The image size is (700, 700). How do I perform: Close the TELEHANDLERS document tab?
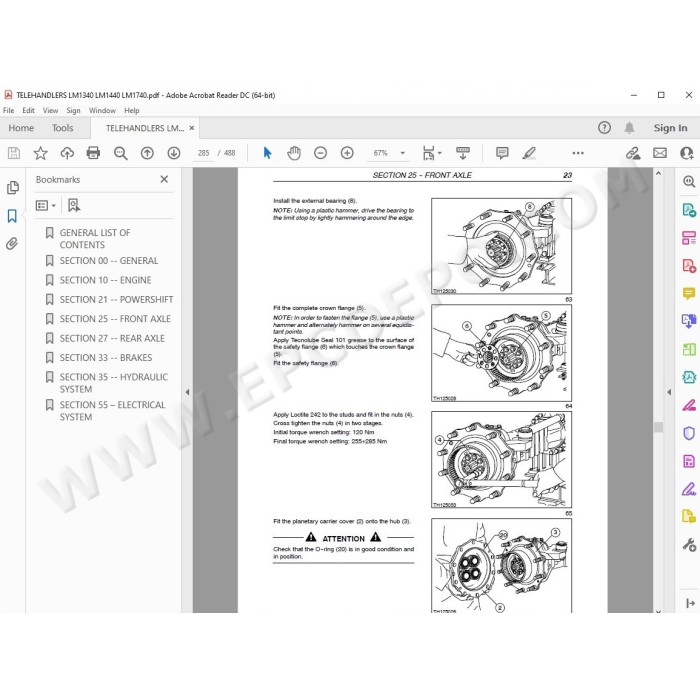192,128
